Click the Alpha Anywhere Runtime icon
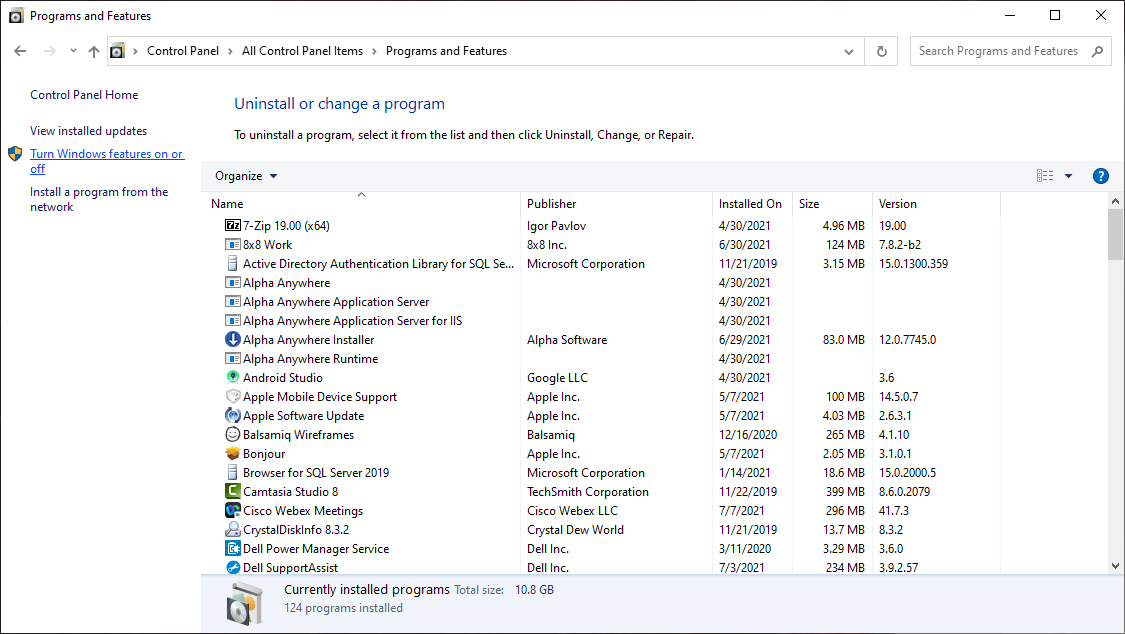This screenshot has width=1125, height=634. (x=232, y=359)
